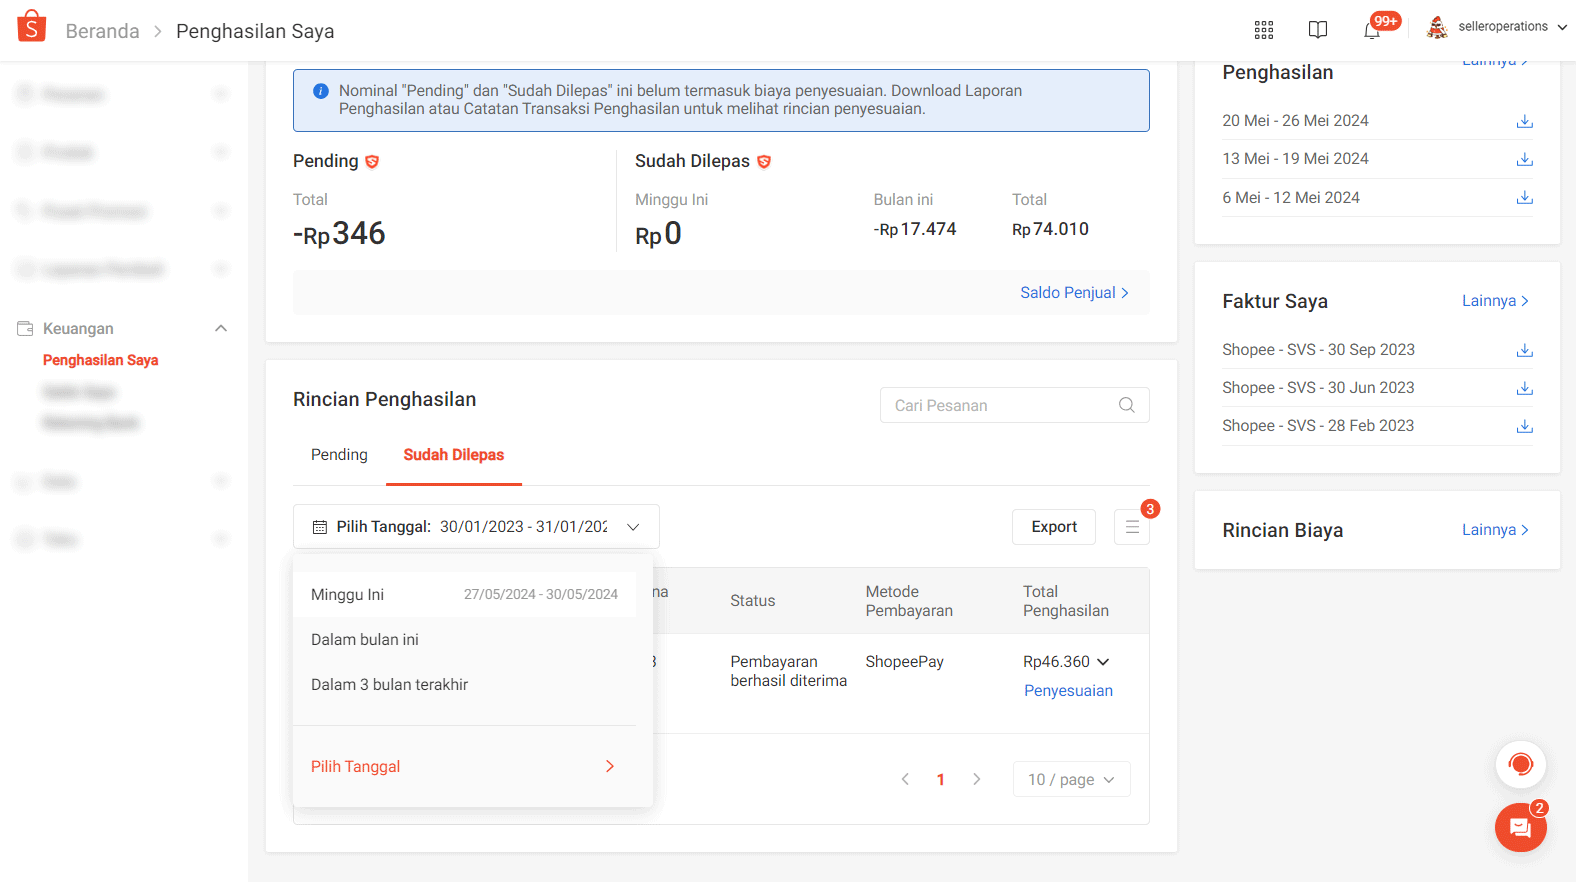The height and width of the screenshot is (882, 1576).
Task: Download the Shopee SVS 30 Sep 2023 invoice
Action: (x=1524, y=350)
